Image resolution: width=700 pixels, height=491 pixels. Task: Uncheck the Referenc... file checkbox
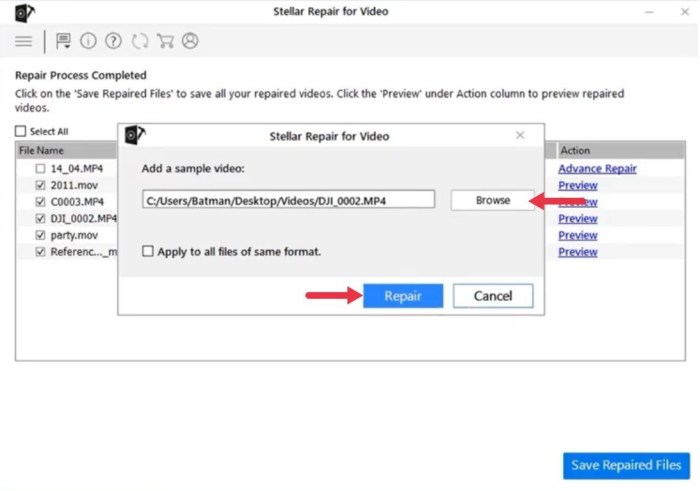pyautogui.click(x=40, y=252)
